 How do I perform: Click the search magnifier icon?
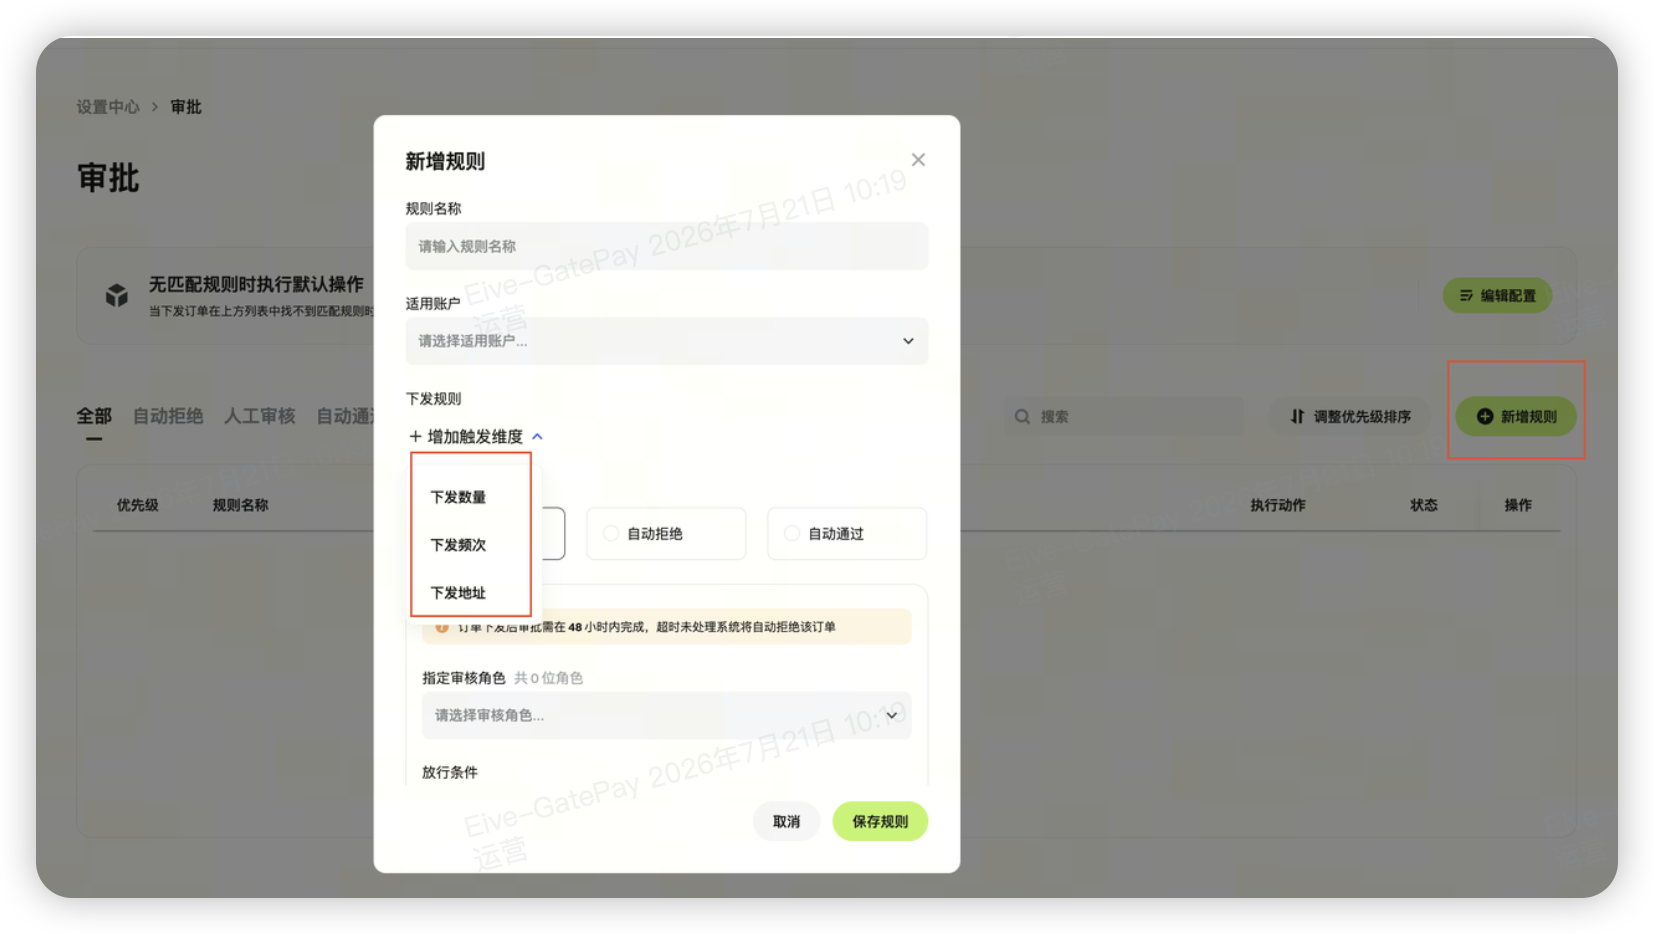click(x=1022, y=417)
